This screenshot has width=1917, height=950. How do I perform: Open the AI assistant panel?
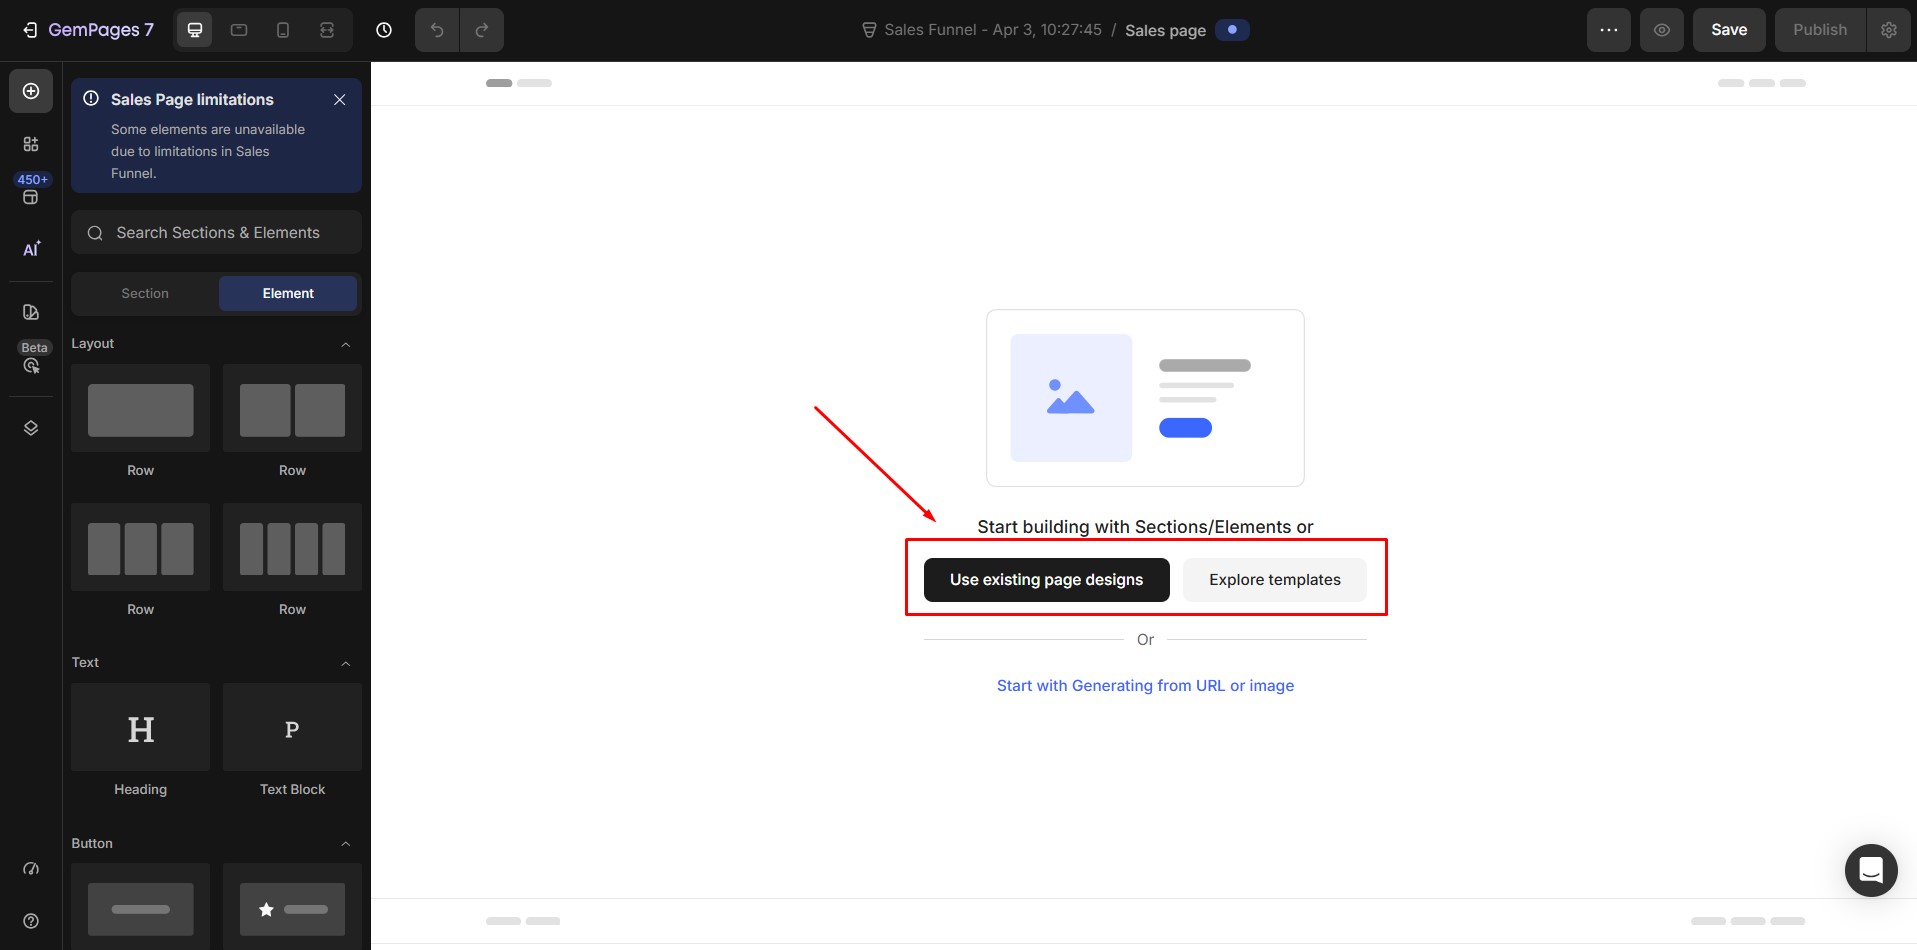pyautogui.click(x=31, y=248)
